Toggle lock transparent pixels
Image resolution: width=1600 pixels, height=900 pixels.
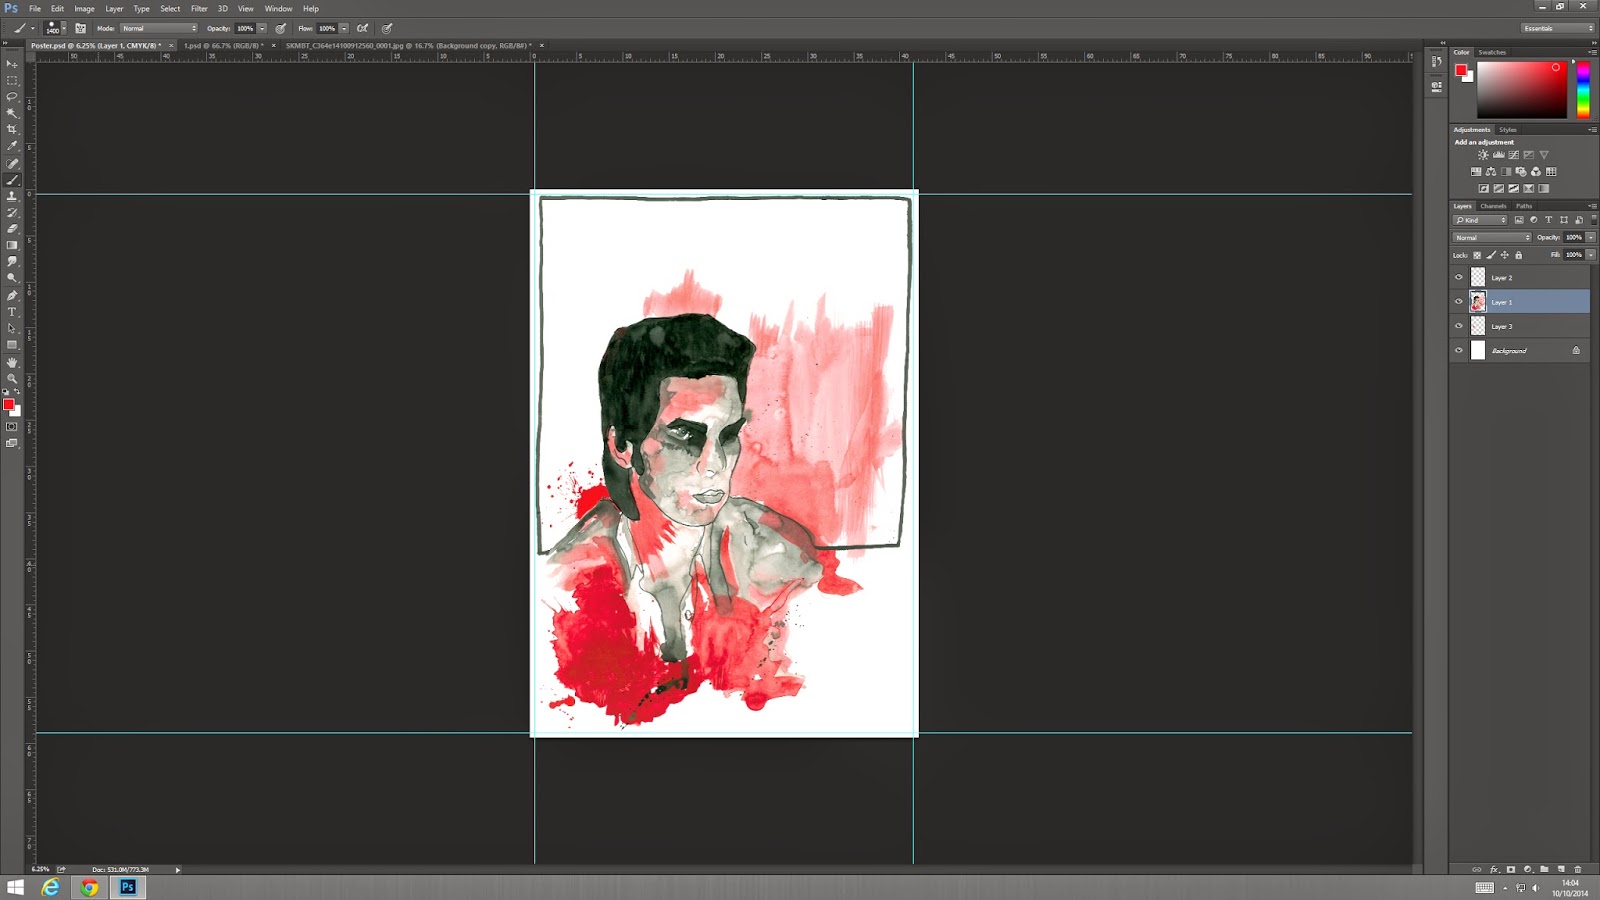coord(1477,255)
